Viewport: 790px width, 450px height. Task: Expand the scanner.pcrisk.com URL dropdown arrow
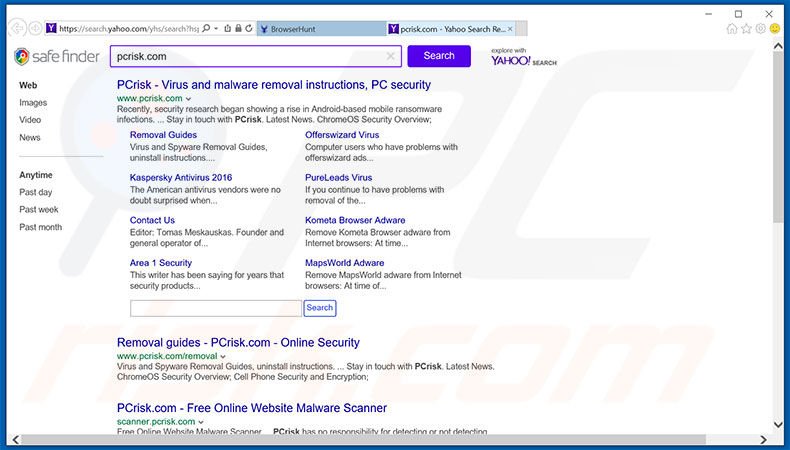[x=201, y=422]
